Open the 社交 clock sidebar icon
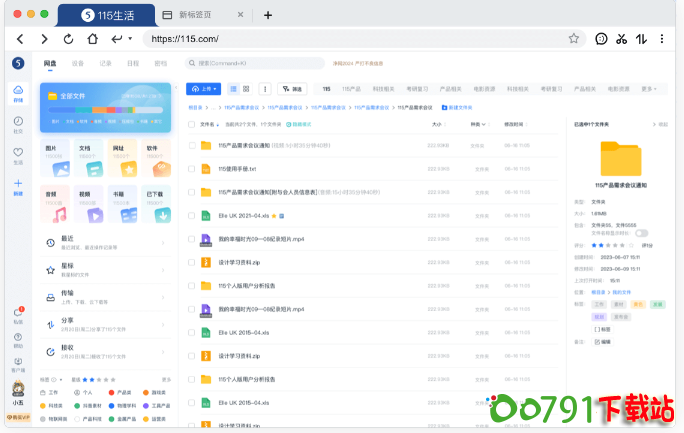The width and height of the screenshot is (684, 433). tap(18, 125)
